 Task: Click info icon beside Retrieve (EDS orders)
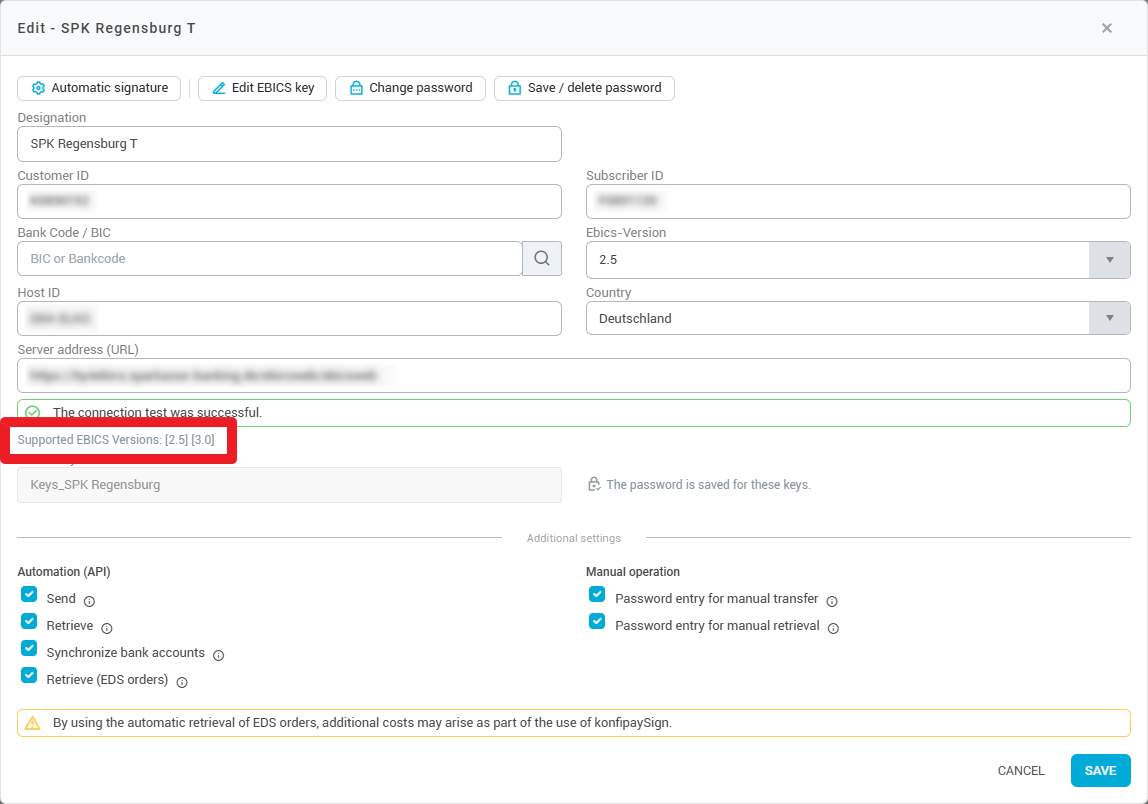182,682
